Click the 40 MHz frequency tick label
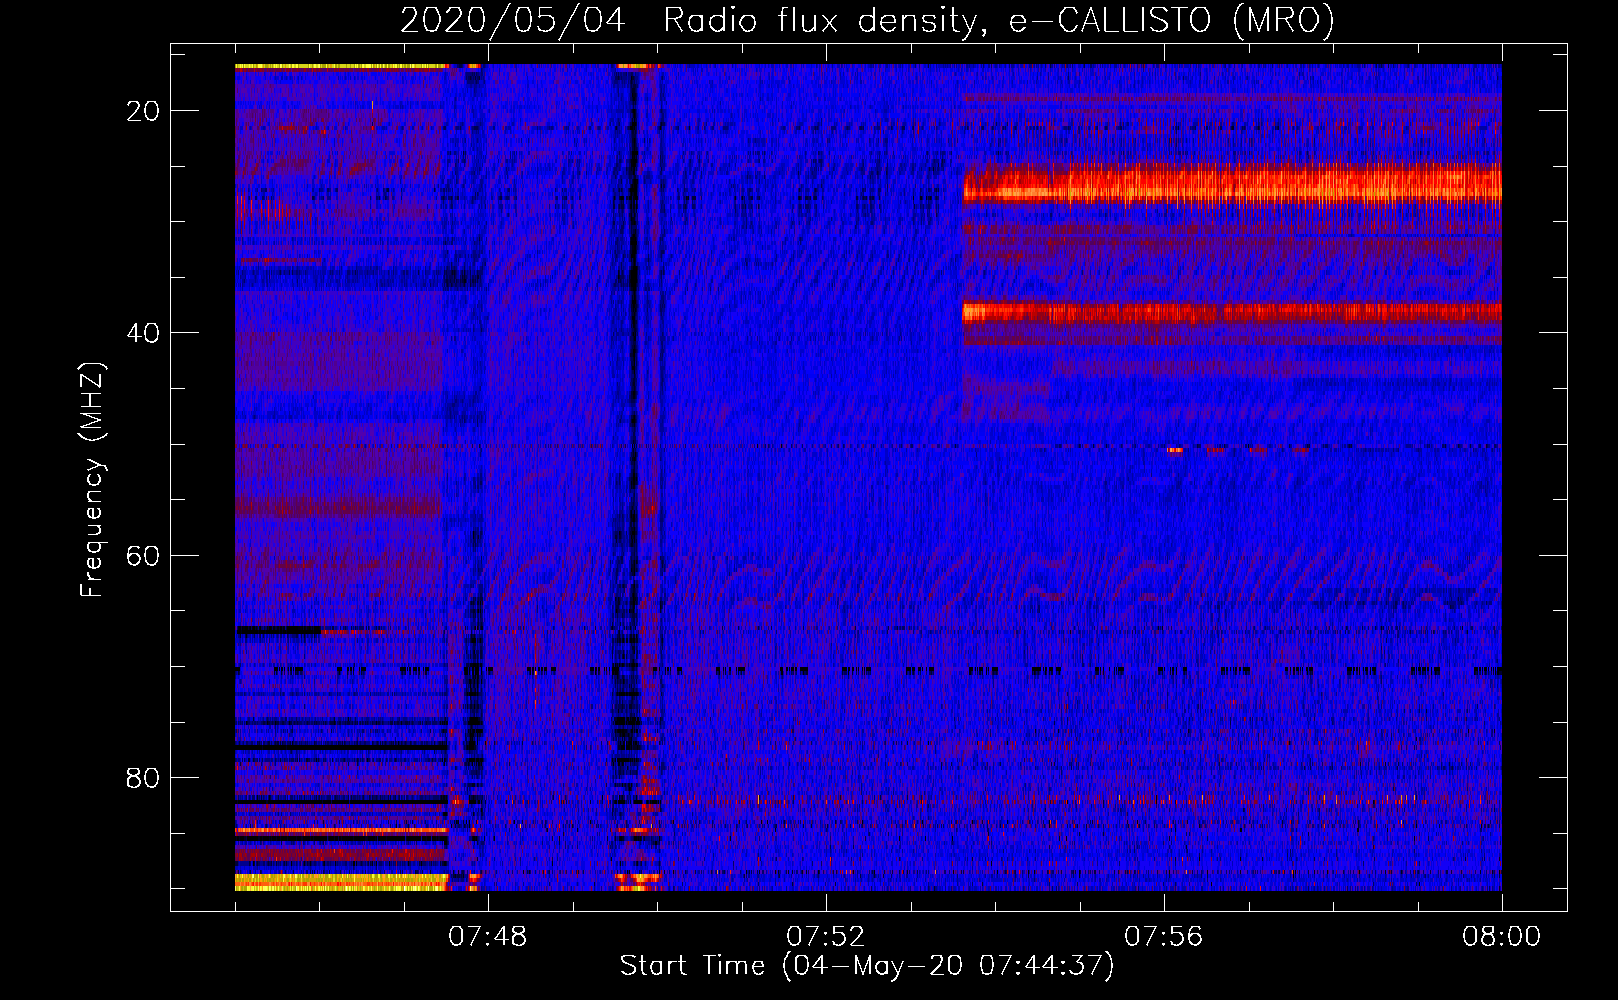 143,332
